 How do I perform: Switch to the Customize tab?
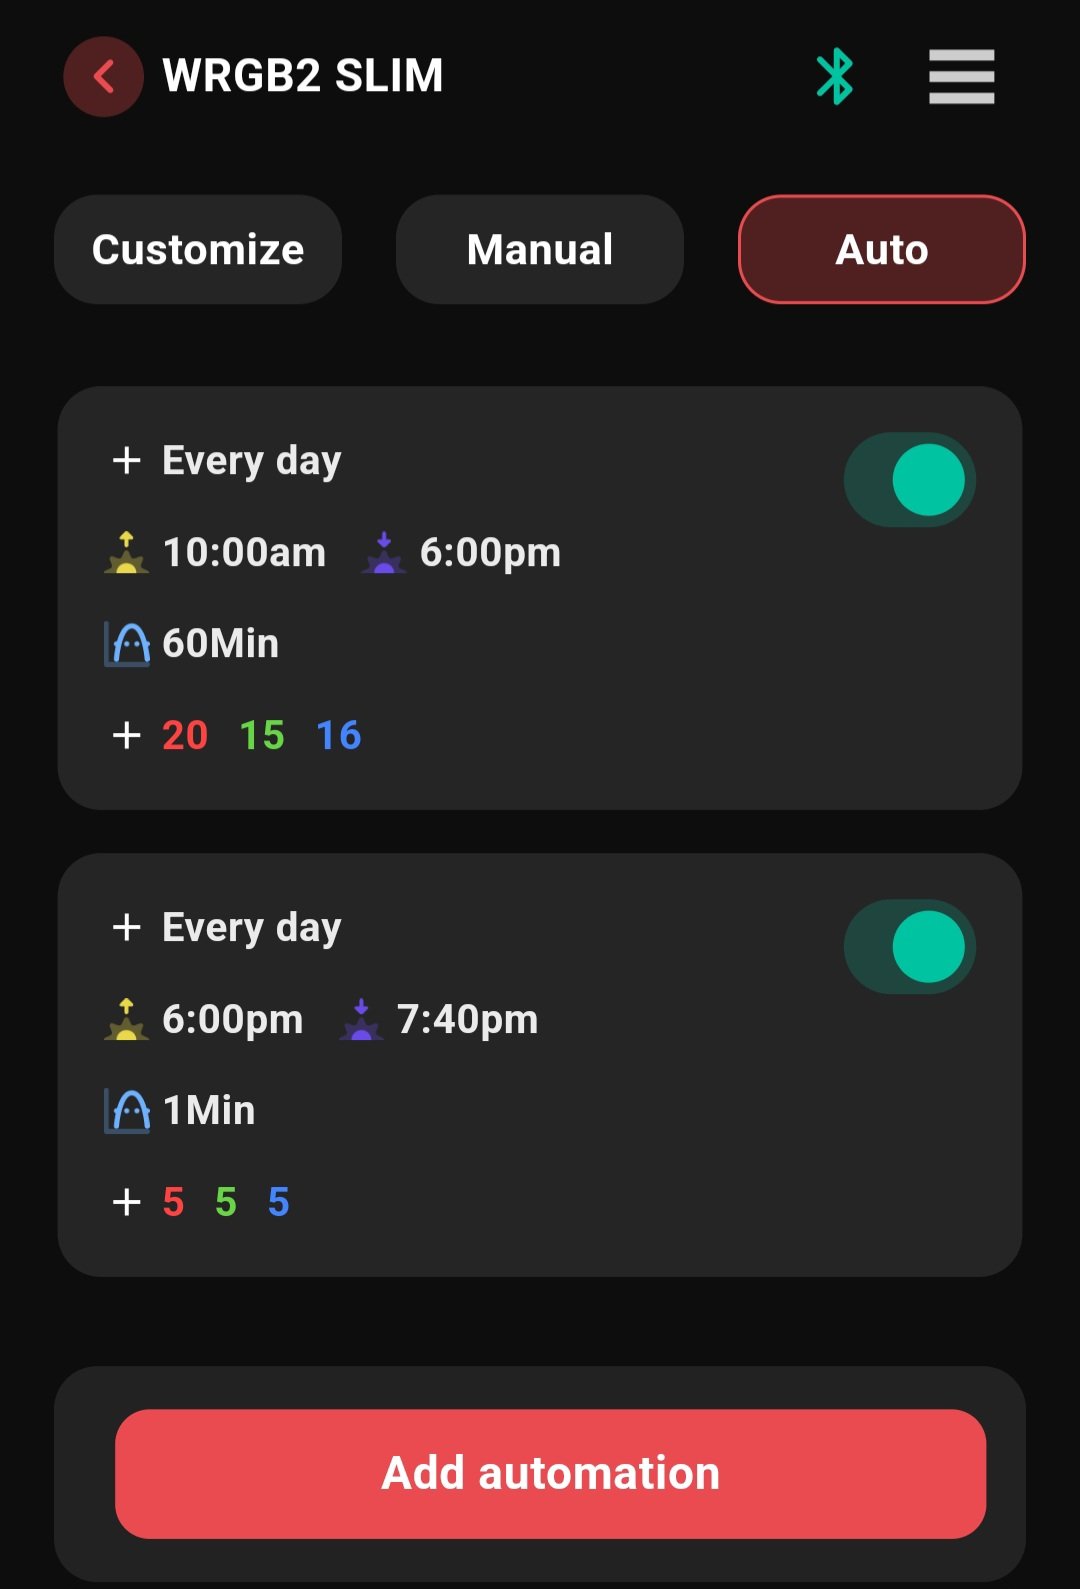coord(198,249)
